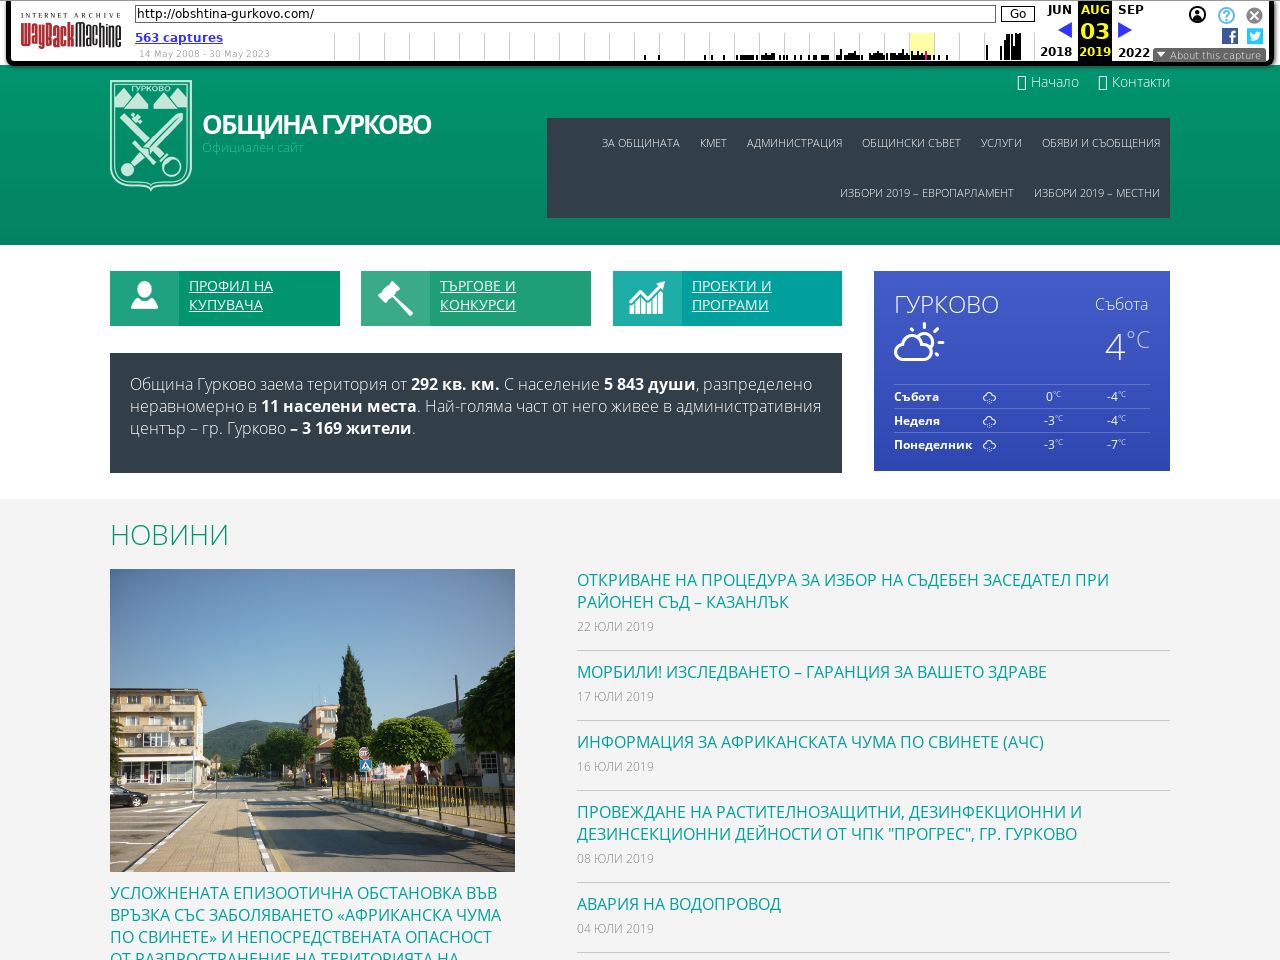Viewport: 1280px width, 960px height.
Task: Open the 'МОРБИЛИ!' news headline
Action: point(811,672)
